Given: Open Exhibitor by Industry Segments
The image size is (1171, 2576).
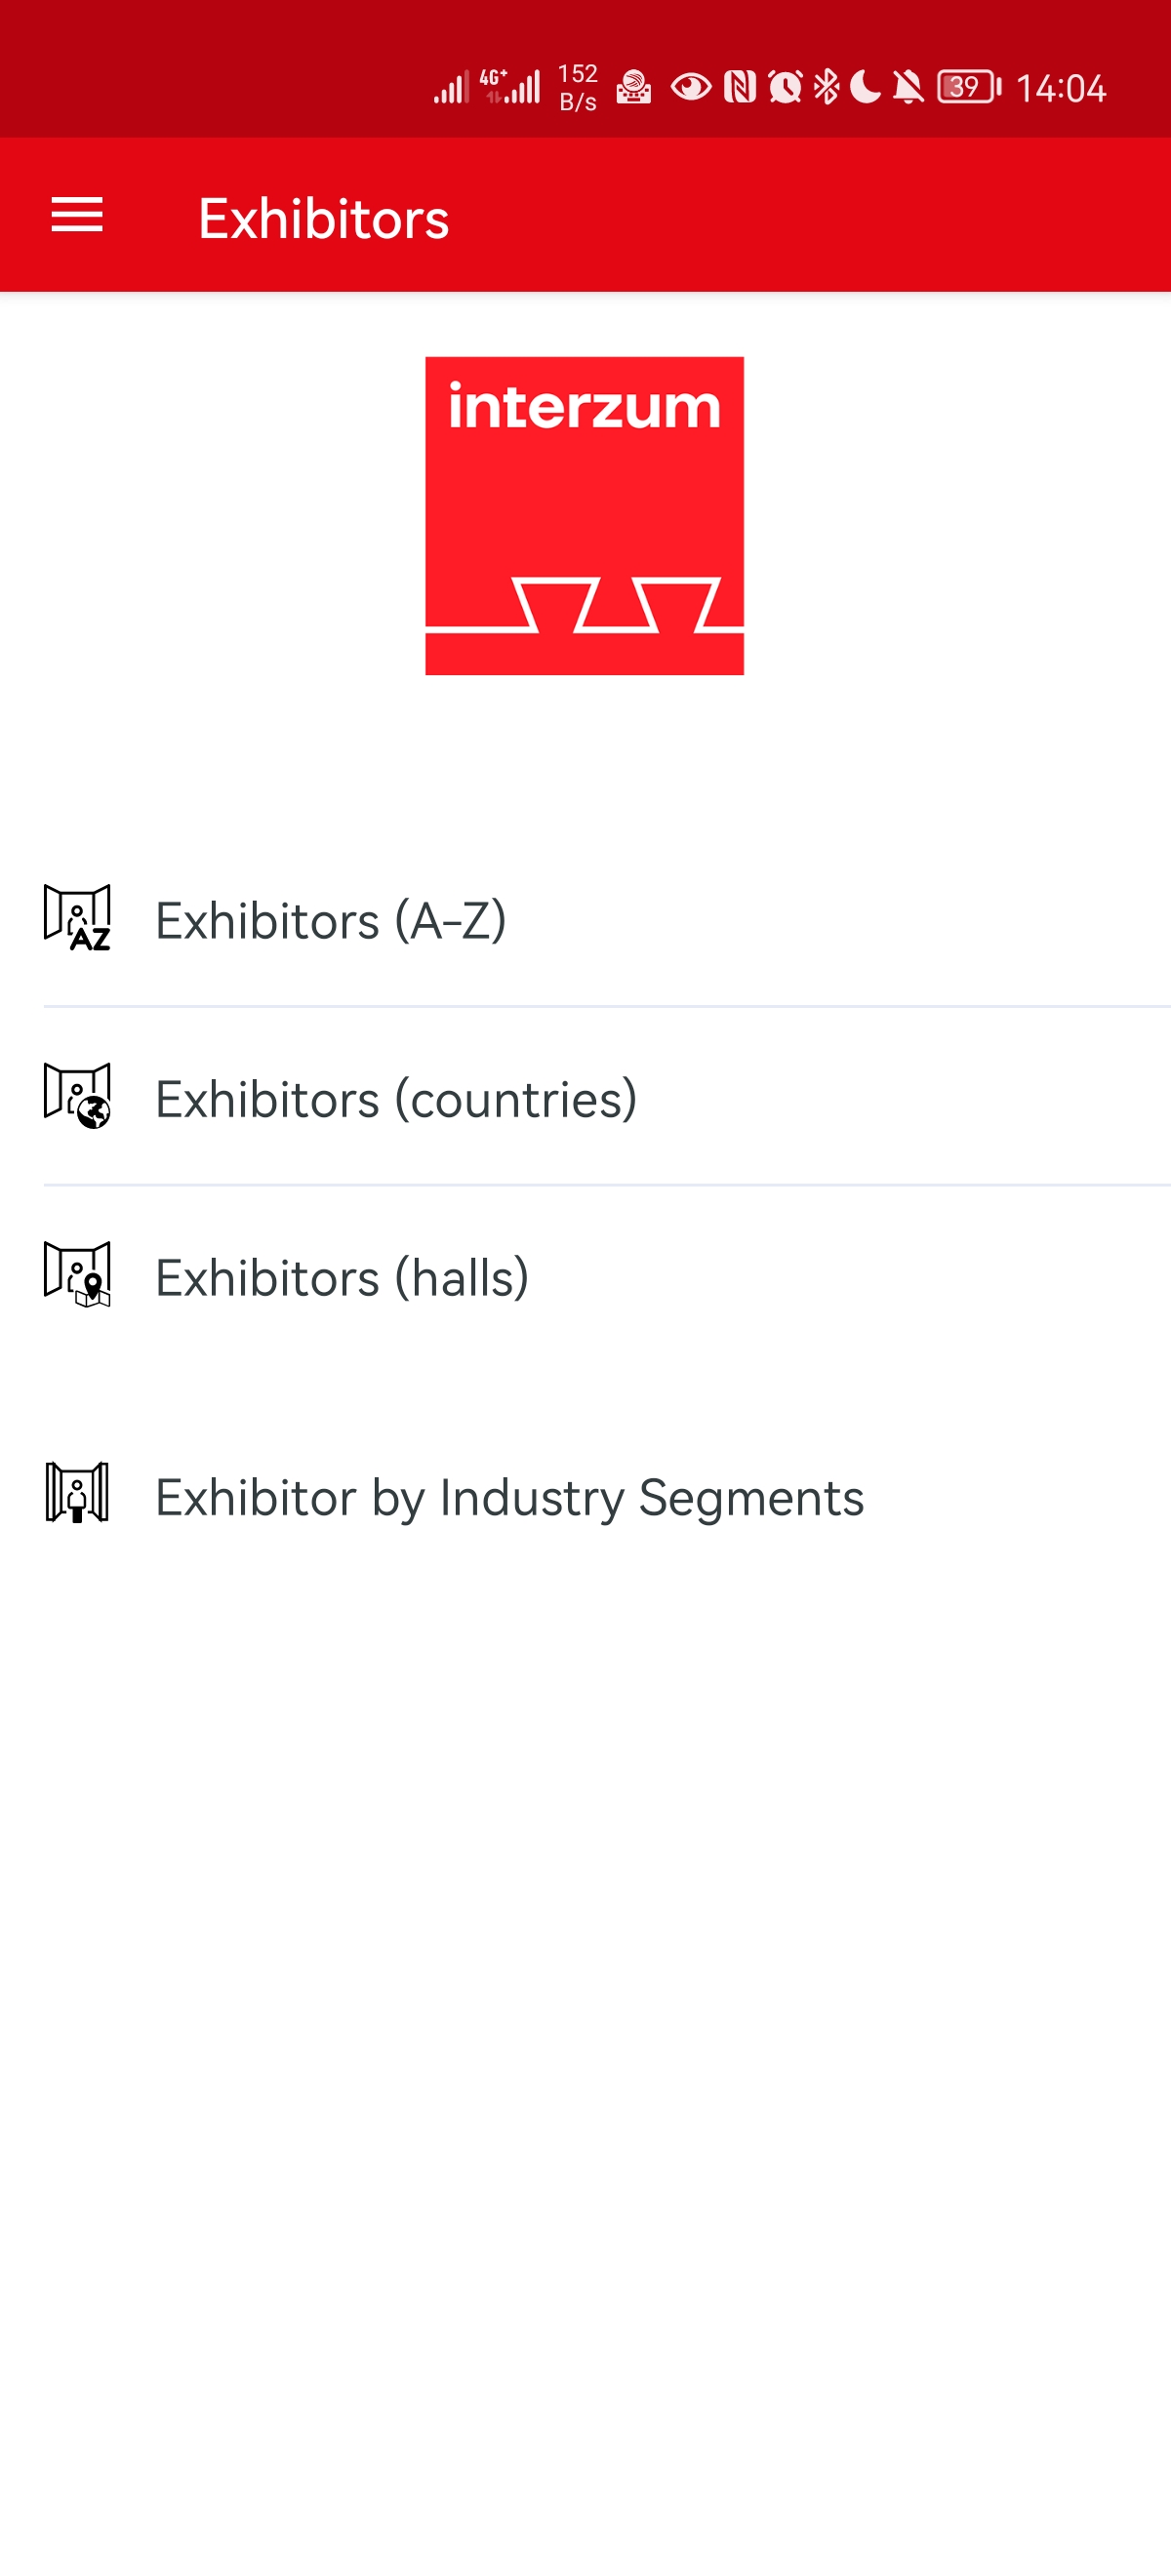Looking at the screenshot, I should (x=509, y=1497).
